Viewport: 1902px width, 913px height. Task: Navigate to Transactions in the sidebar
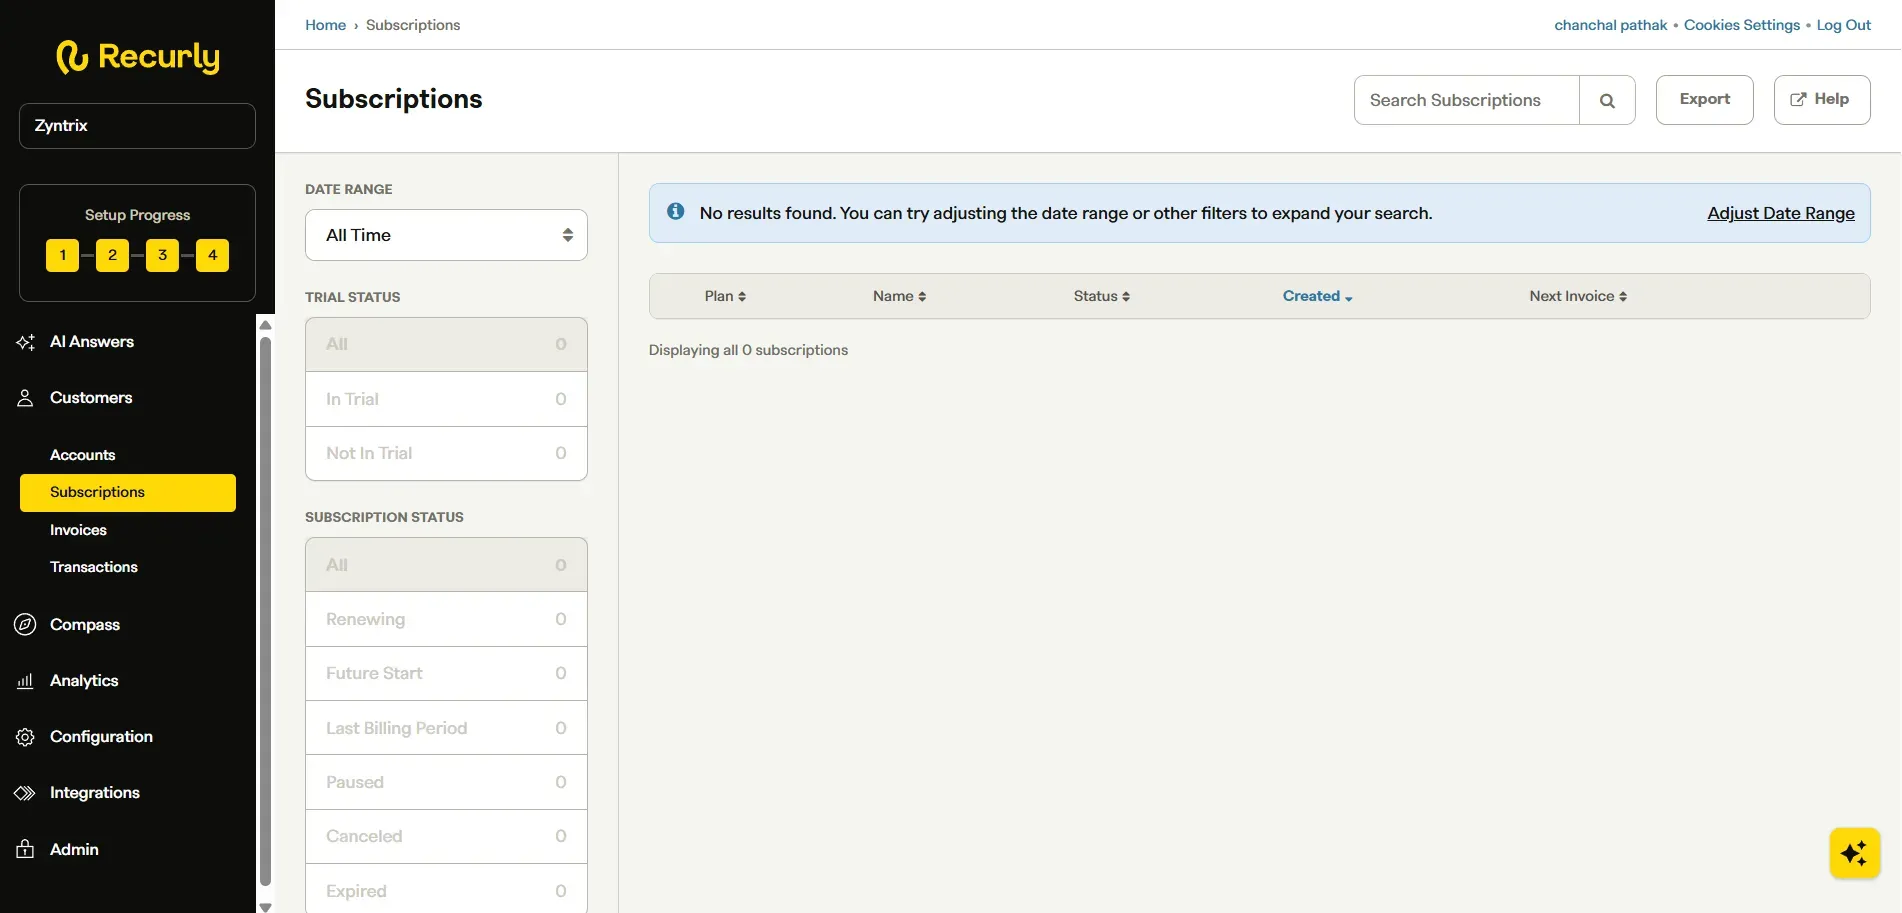93,566
